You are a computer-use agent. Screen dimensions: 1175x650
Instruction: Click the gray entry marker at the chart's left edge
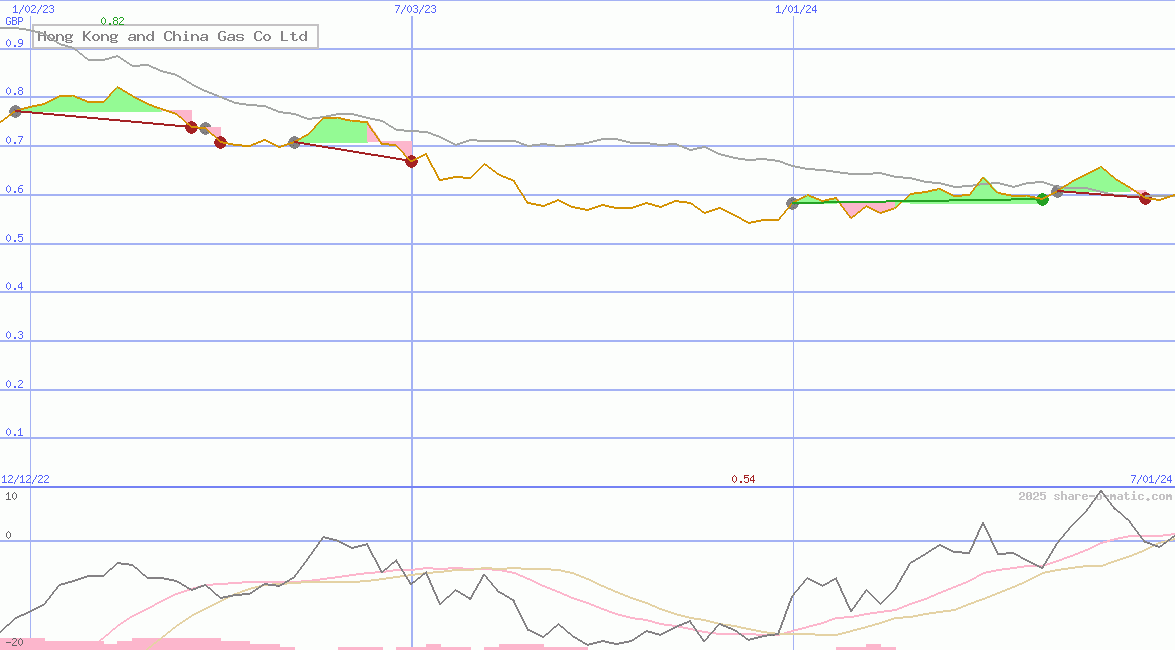16,112
